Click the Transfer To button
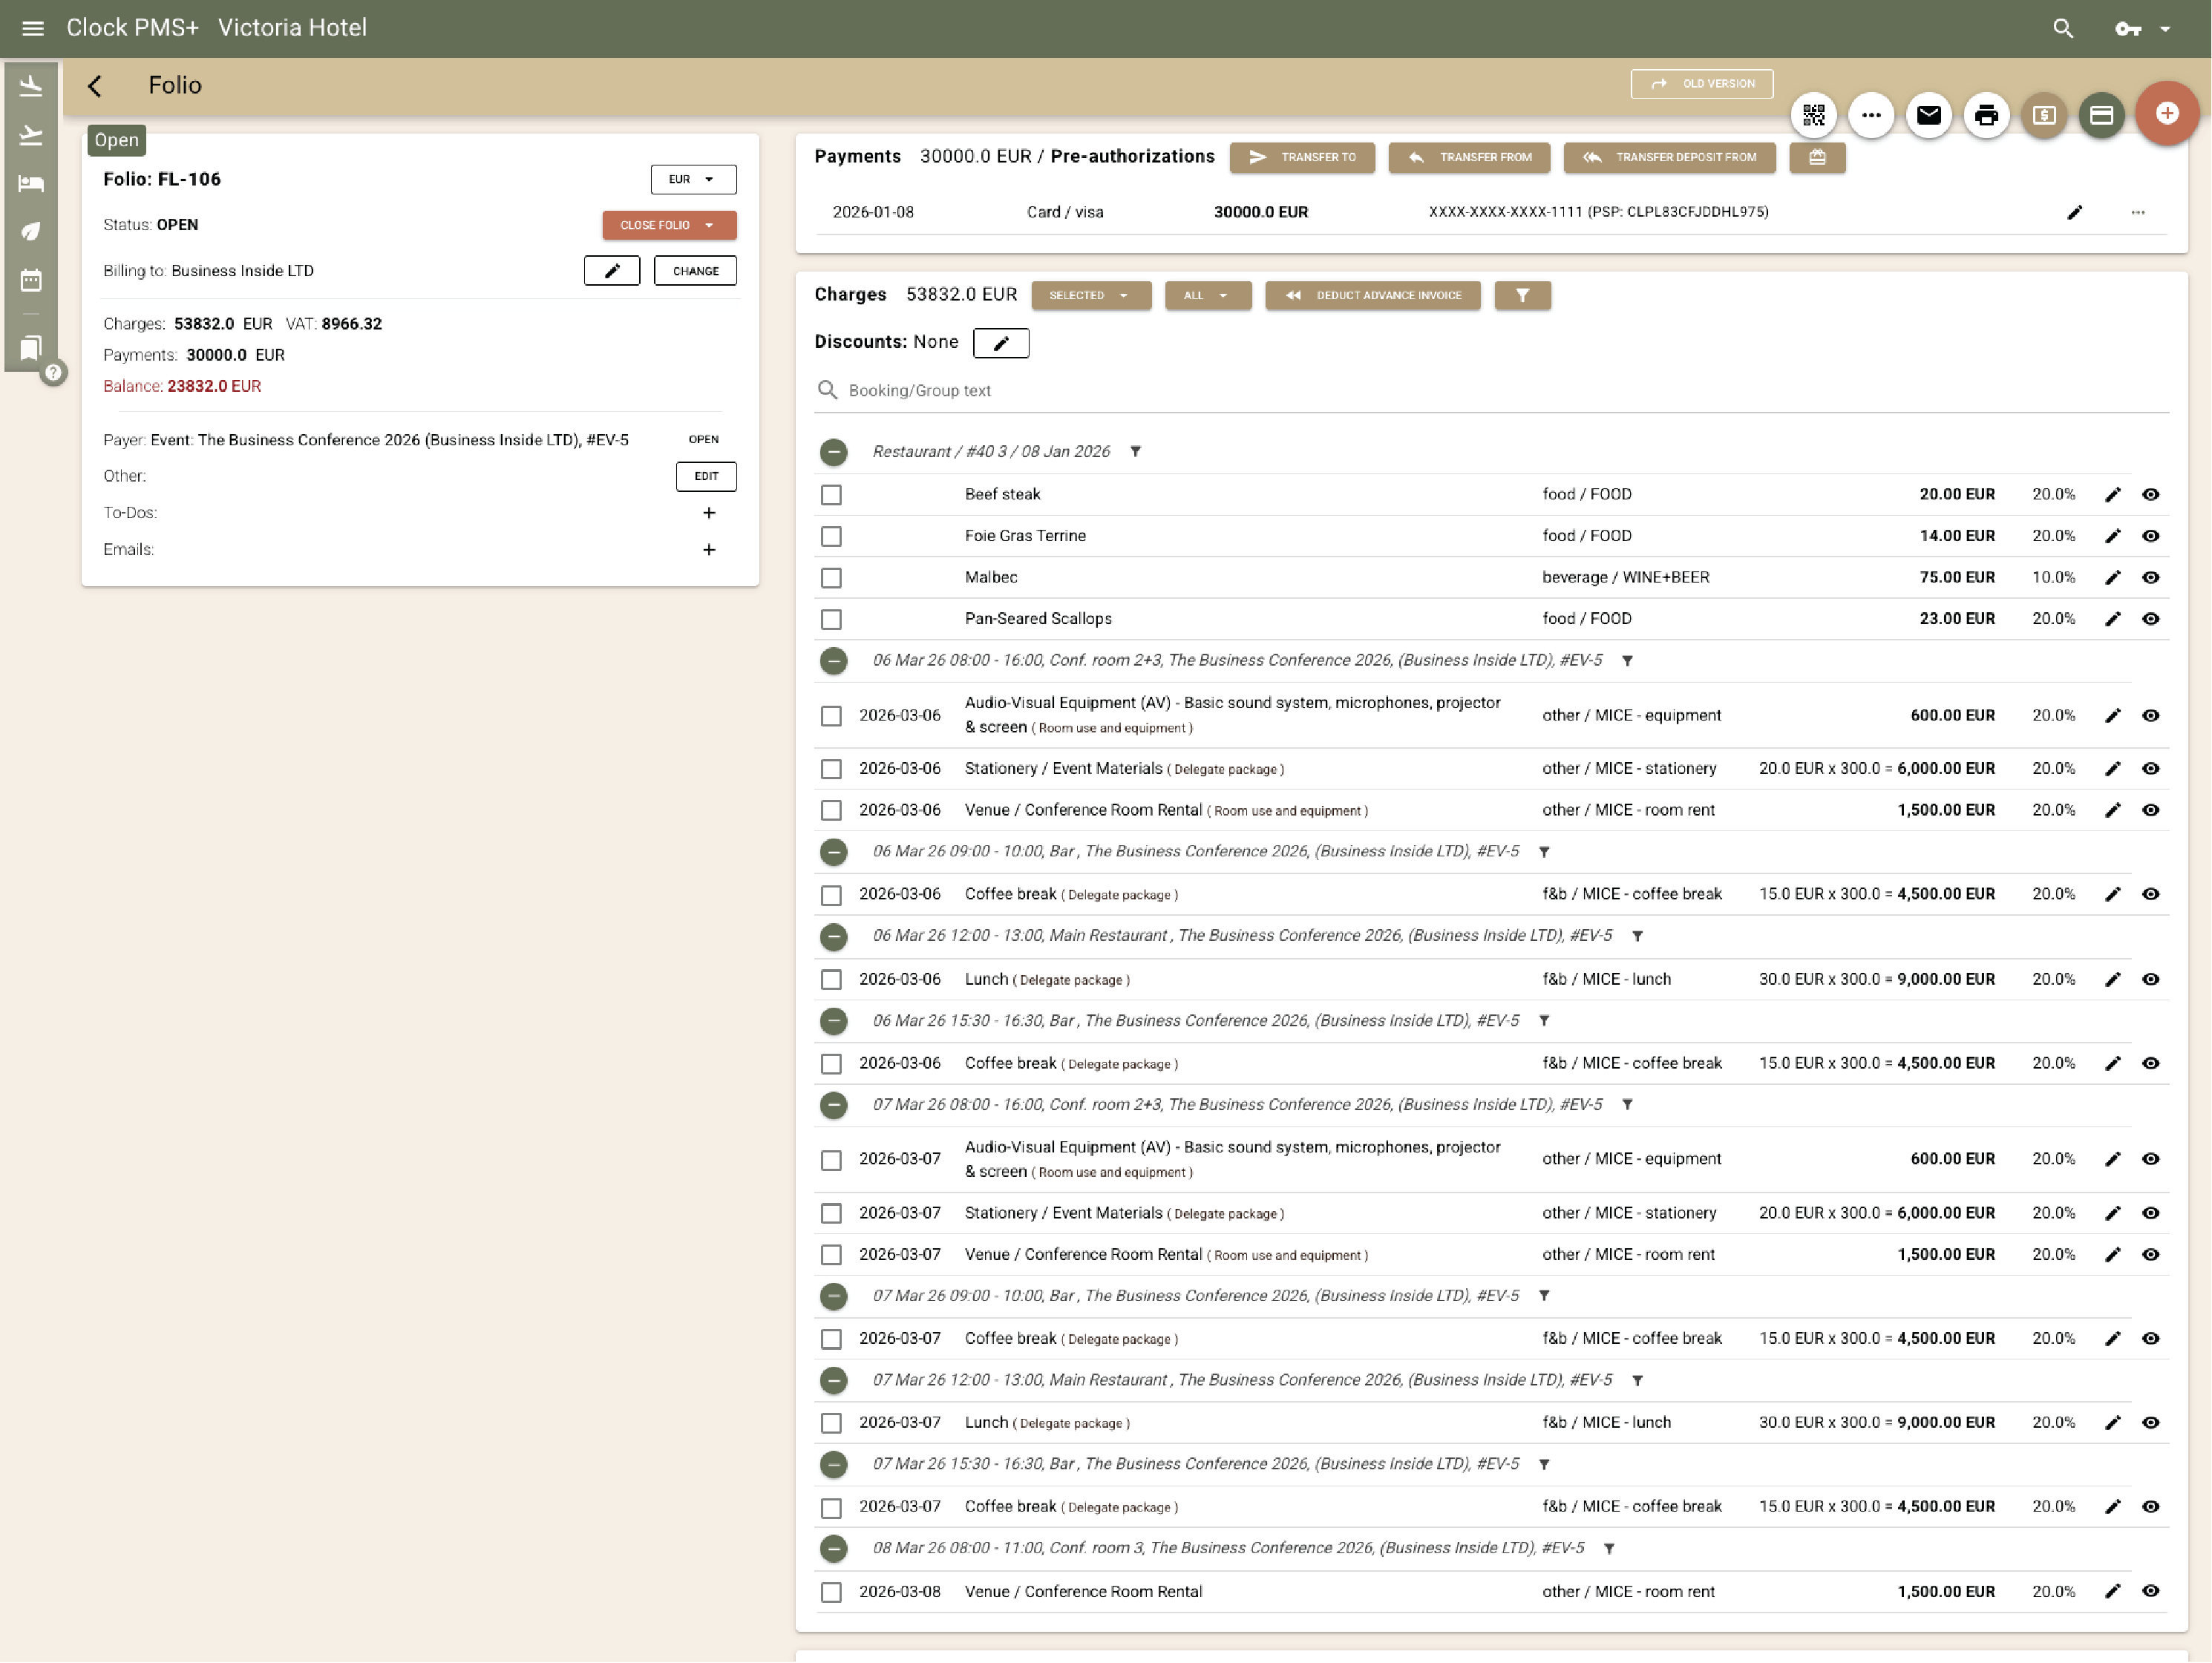 1301,157
